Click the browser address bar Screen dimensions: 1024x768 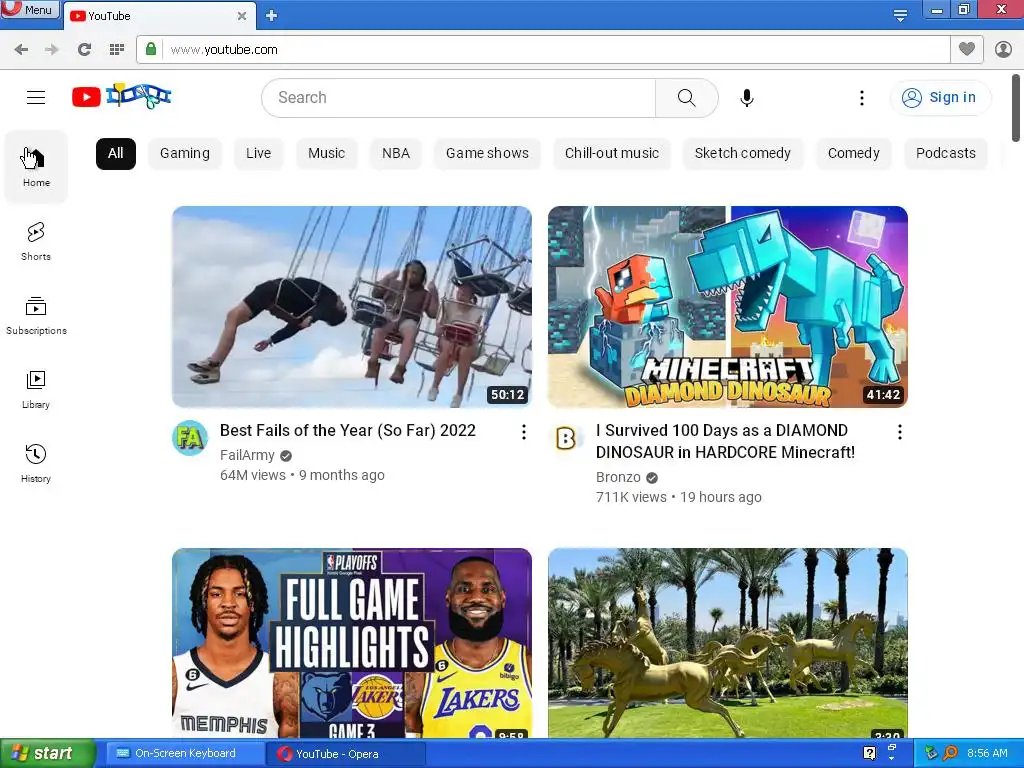pyautogui.click(x=555, y=50)
